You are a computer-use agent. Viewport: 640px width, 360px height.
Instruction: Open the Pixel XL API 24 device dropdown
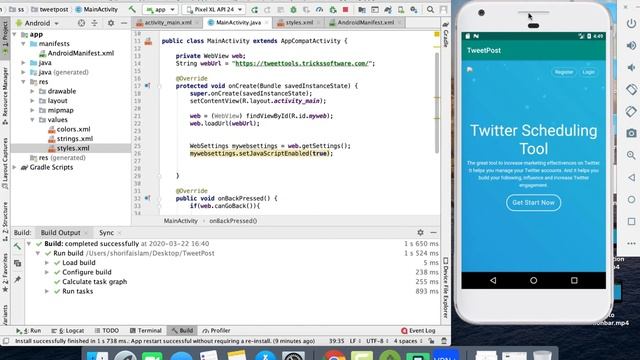(x=214, y=9)
